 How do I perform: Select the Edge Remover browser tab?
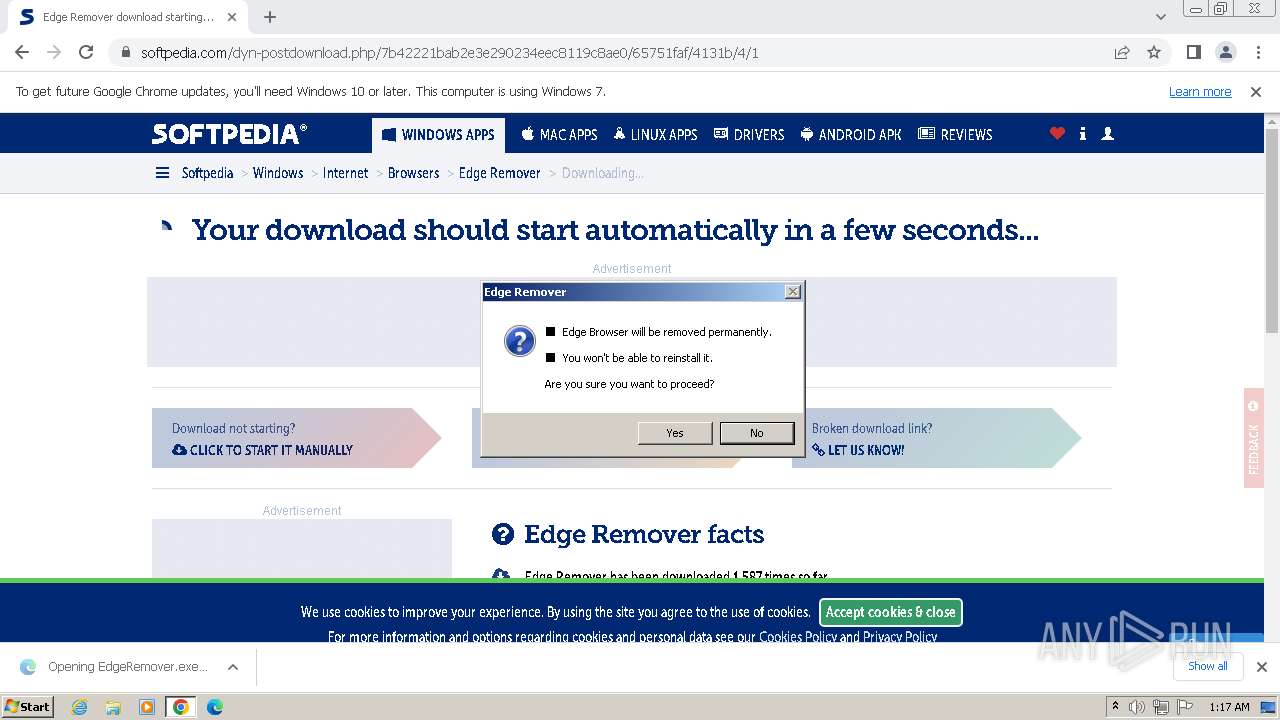pyautogui.click(x=128, y=17)
